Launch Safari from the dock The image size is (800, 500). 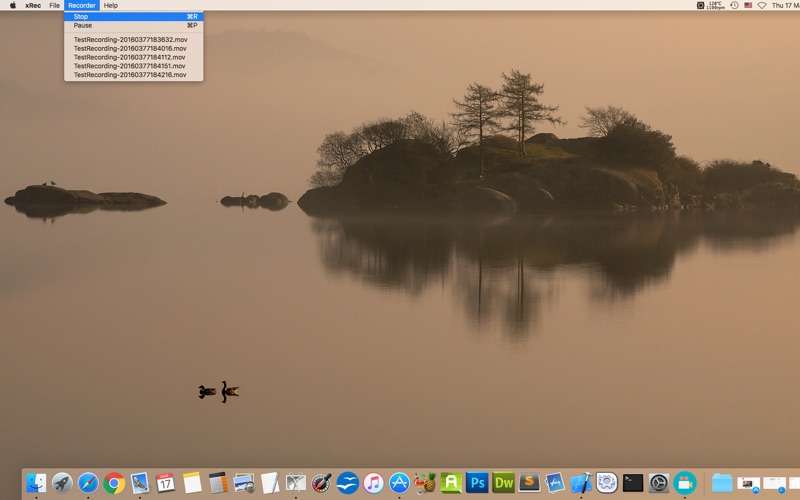pyautogui.click(x=88, y=483)
